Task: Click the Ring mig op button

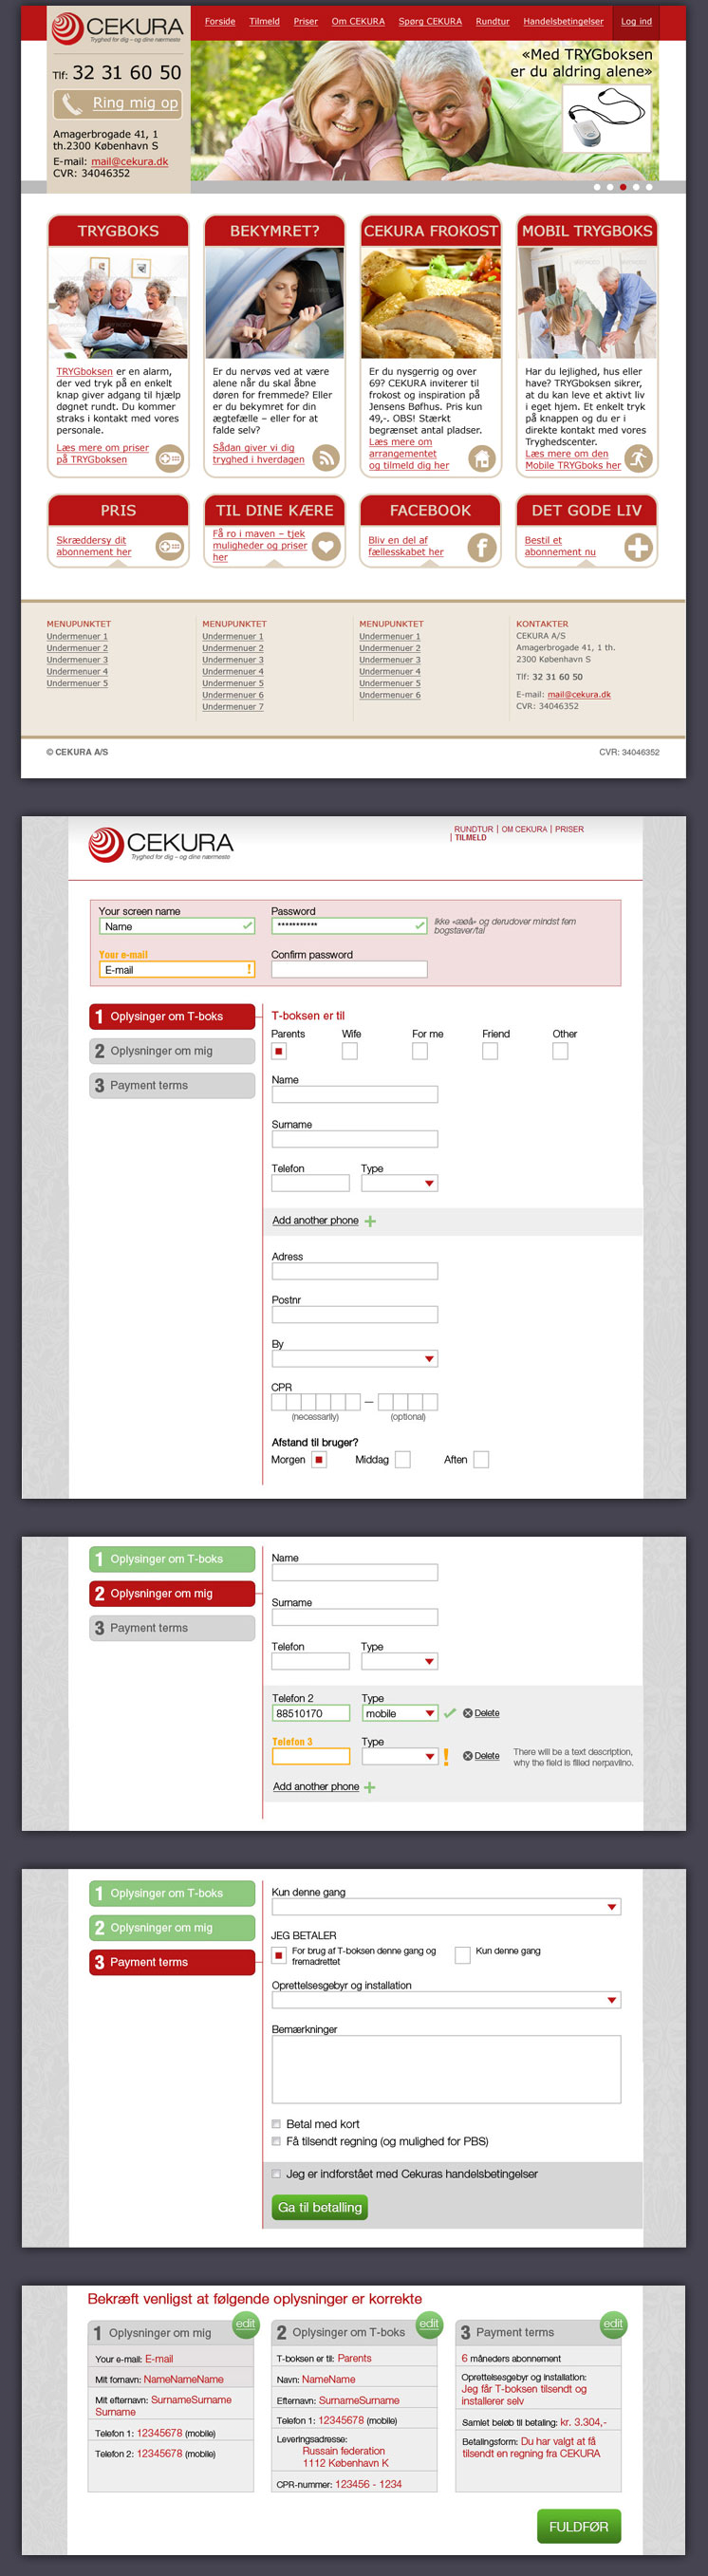Action: 118,103
